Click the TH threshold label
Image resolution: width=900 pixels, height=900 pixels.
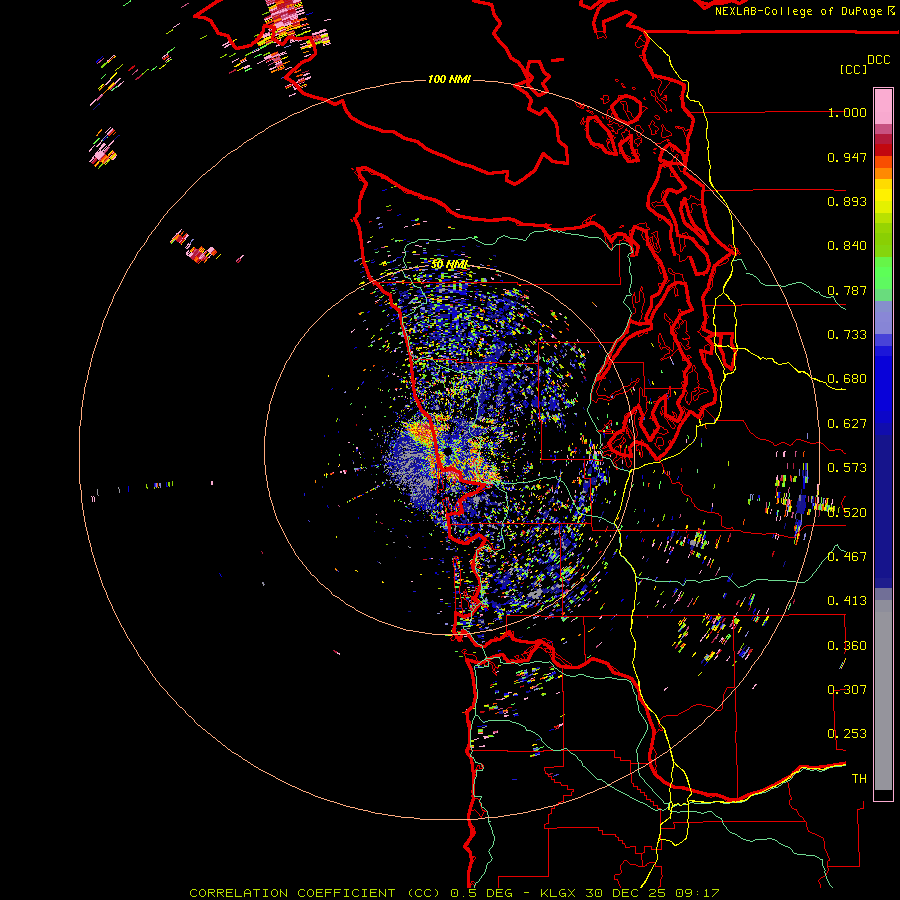(x=859, y=779)
